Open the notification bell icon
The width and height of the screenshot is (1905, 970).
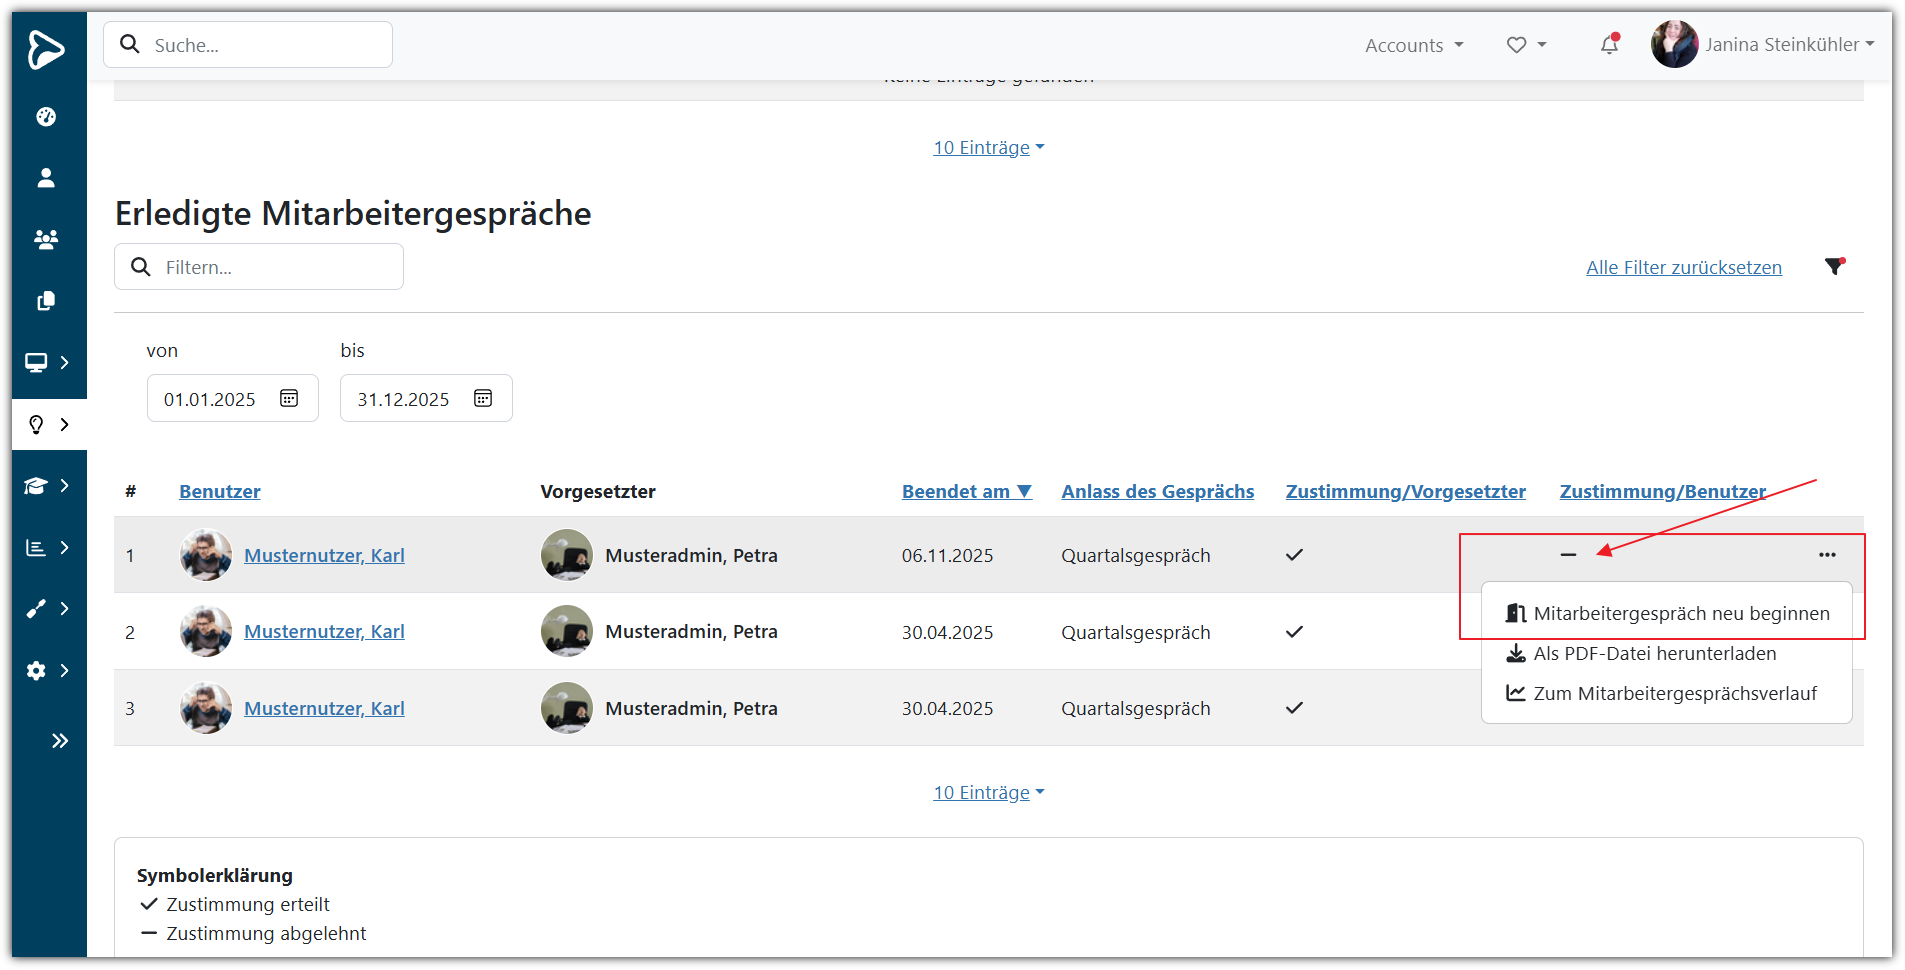1609,45
